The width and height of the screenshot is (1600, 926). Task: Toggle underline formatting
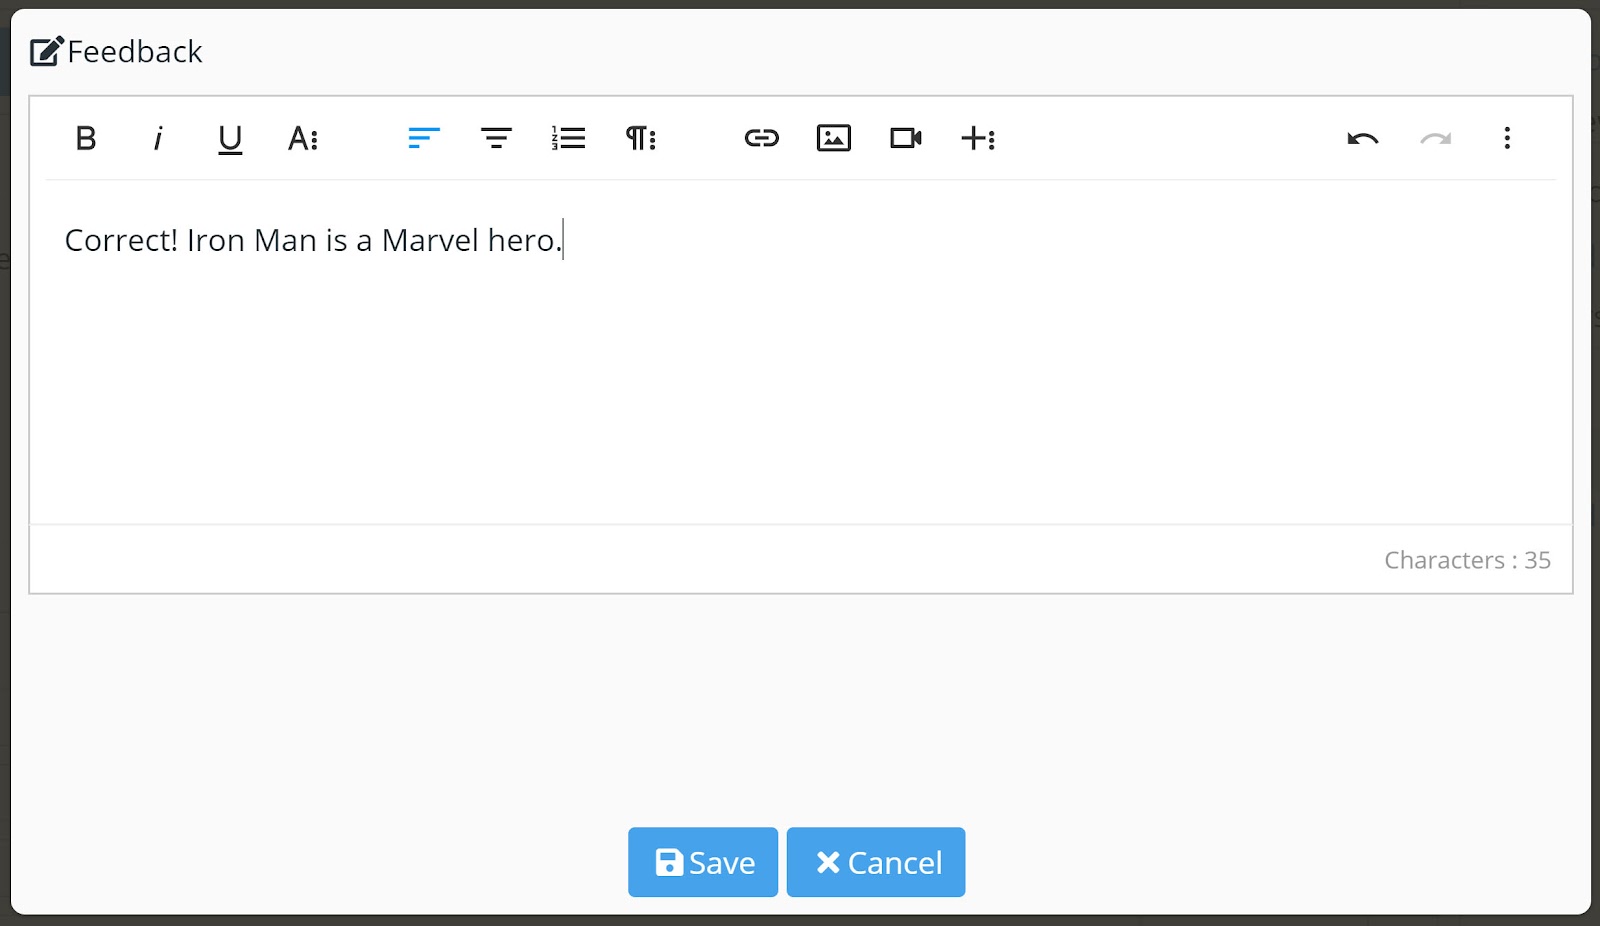click(230, 138)
